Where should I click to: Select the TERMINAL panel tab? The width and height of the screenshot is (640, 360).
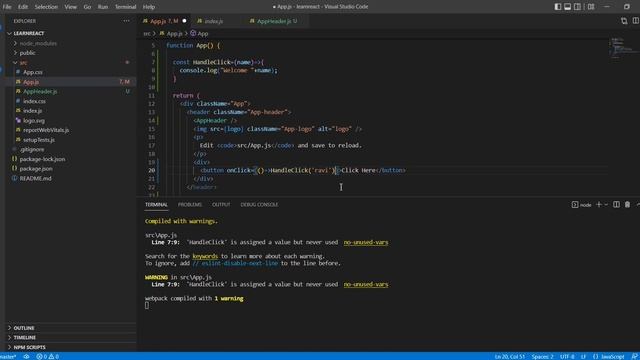156,204
